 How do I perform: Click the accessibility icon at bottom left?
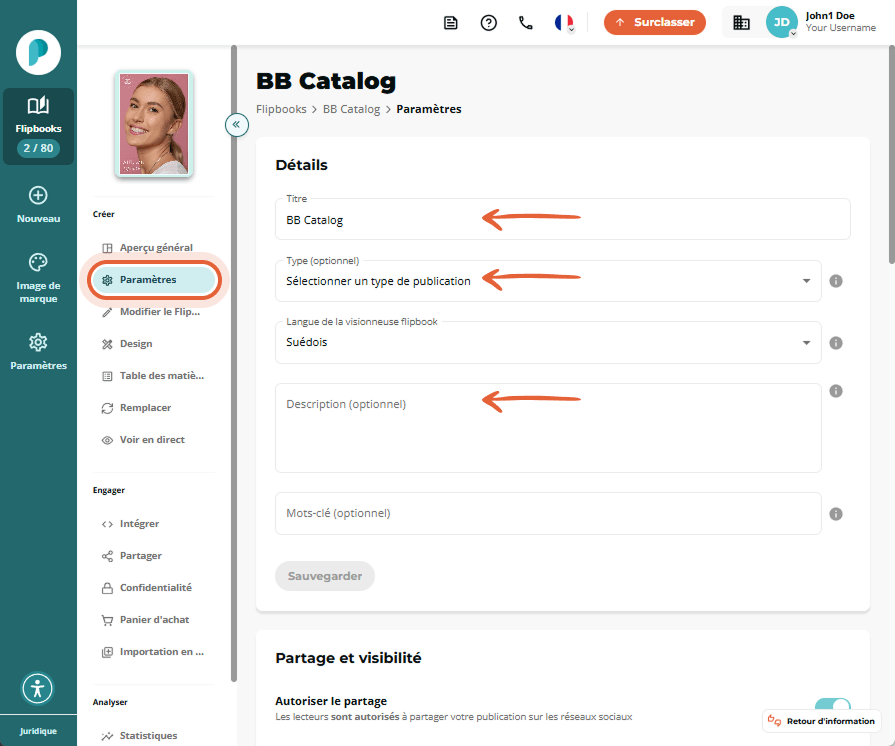(38, 688)
